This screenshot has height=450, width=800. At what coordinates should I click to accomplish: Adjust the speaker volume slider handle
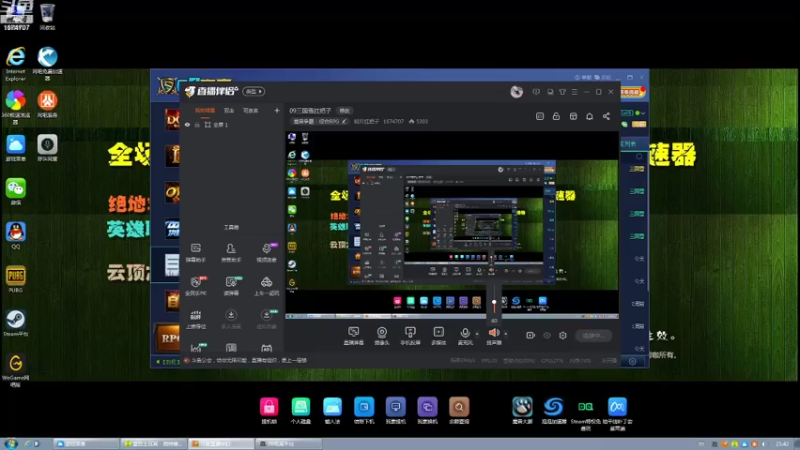pos(494,302)
